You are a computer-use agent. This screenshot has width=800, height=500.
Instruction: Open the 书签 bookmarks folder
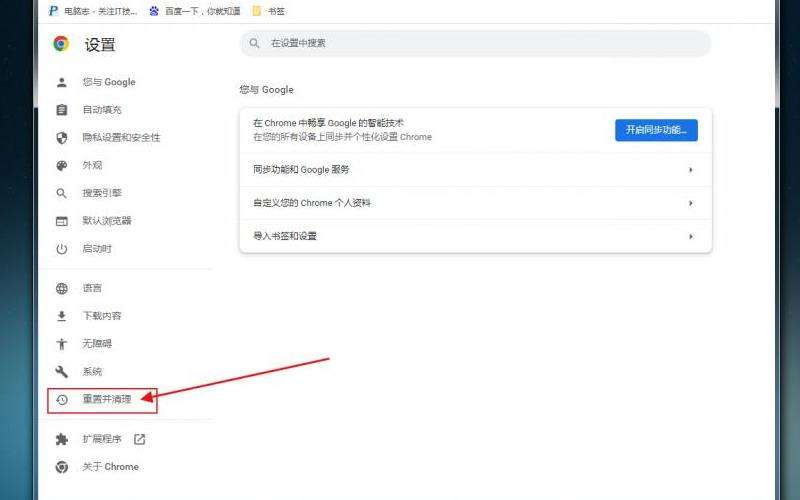click(268, 11)
